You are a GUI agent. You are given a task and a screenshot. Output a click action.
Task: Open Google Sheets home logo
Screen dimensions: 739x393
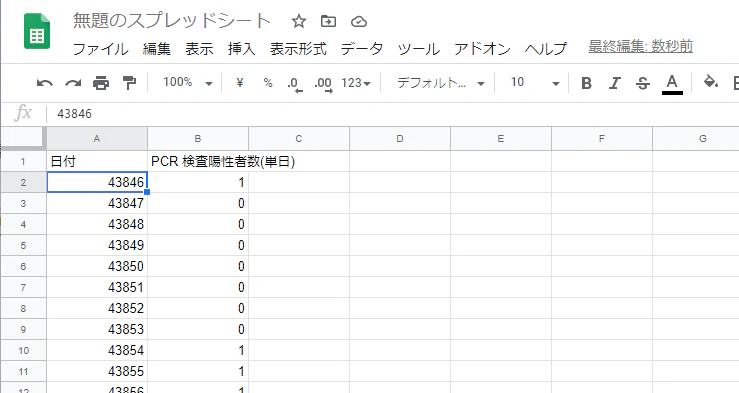tap(37, 32)
